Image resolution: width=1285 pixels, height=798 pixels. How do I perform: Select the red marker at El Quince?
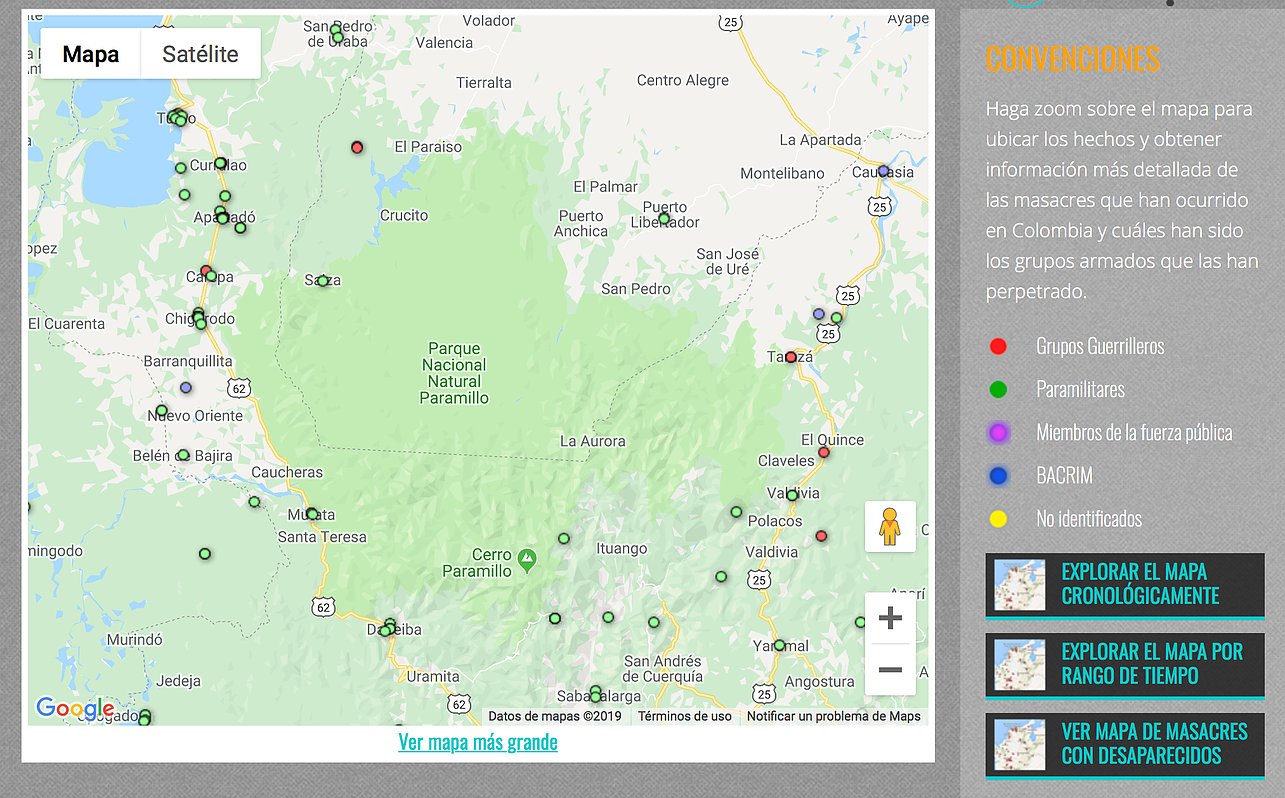pos(824,452)
